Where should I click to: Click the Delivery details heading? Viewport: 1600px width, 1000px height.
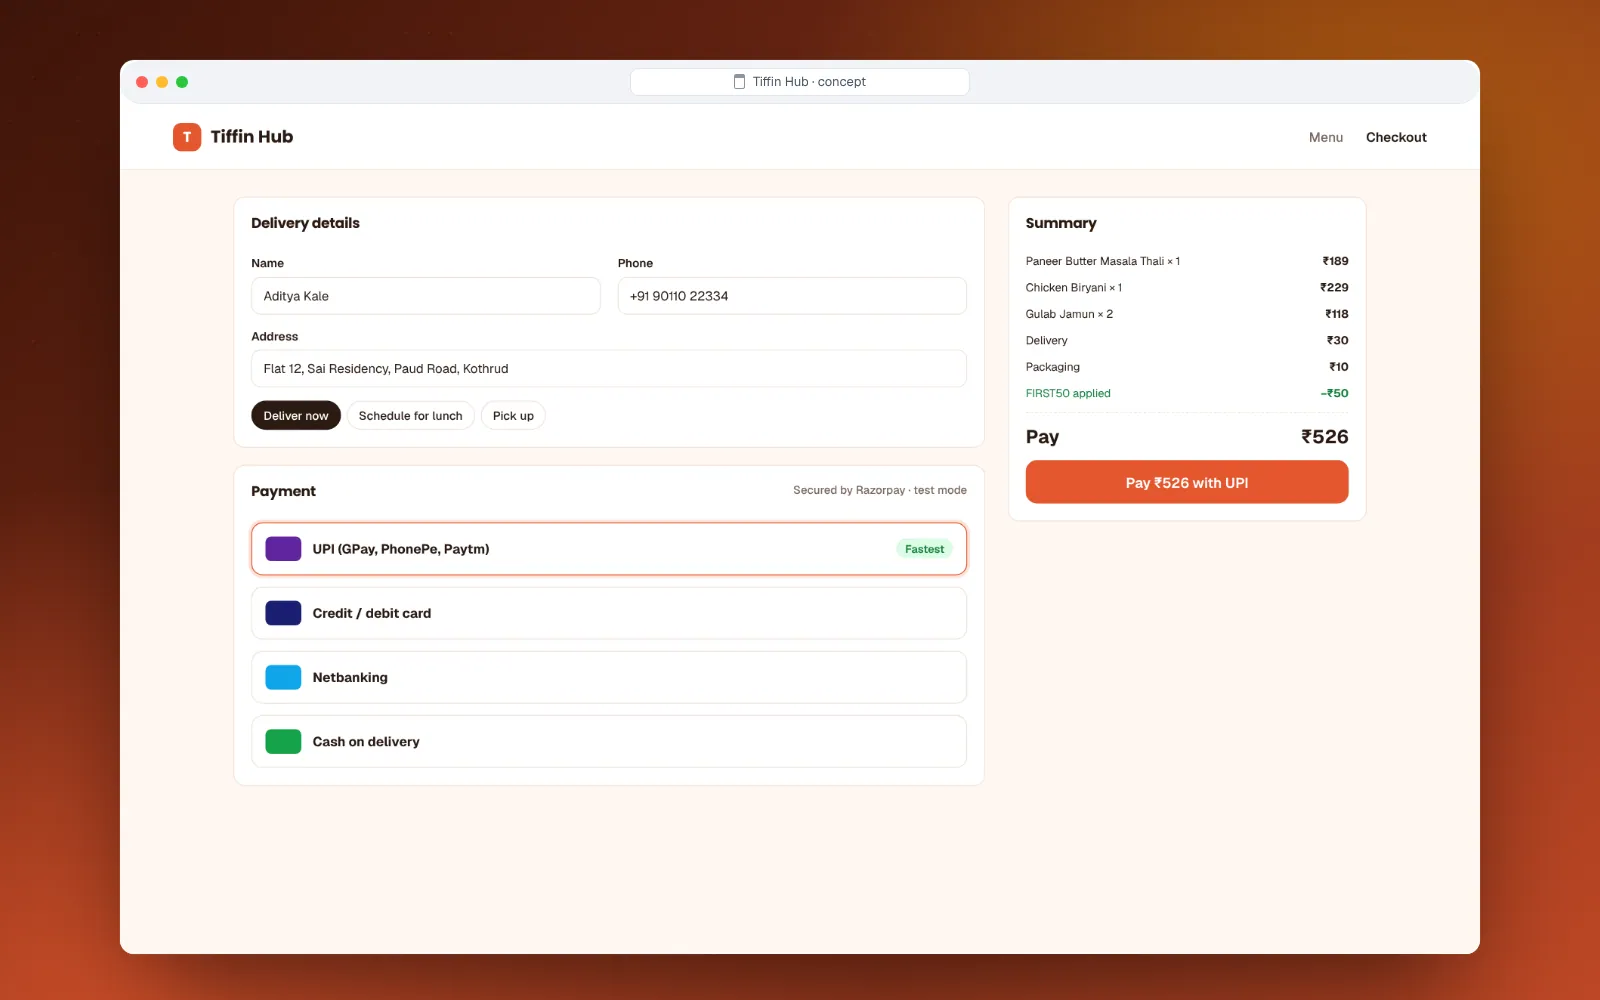pos(305,223)
